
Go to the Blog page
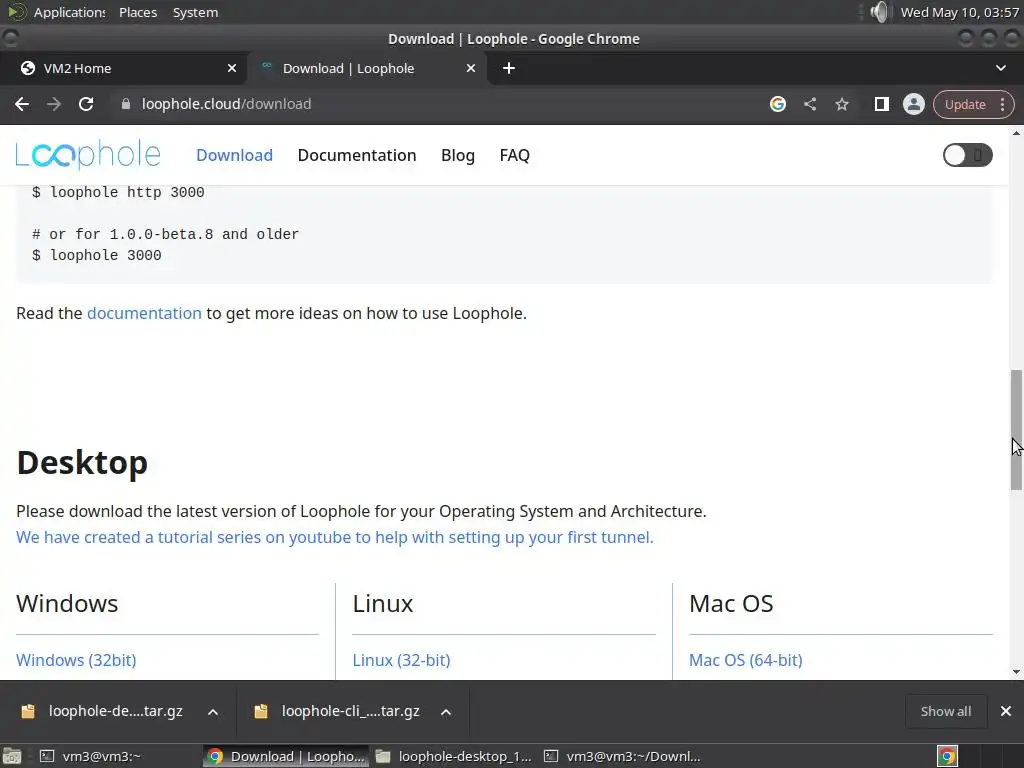pyautogui.click(x=458, y=155)
